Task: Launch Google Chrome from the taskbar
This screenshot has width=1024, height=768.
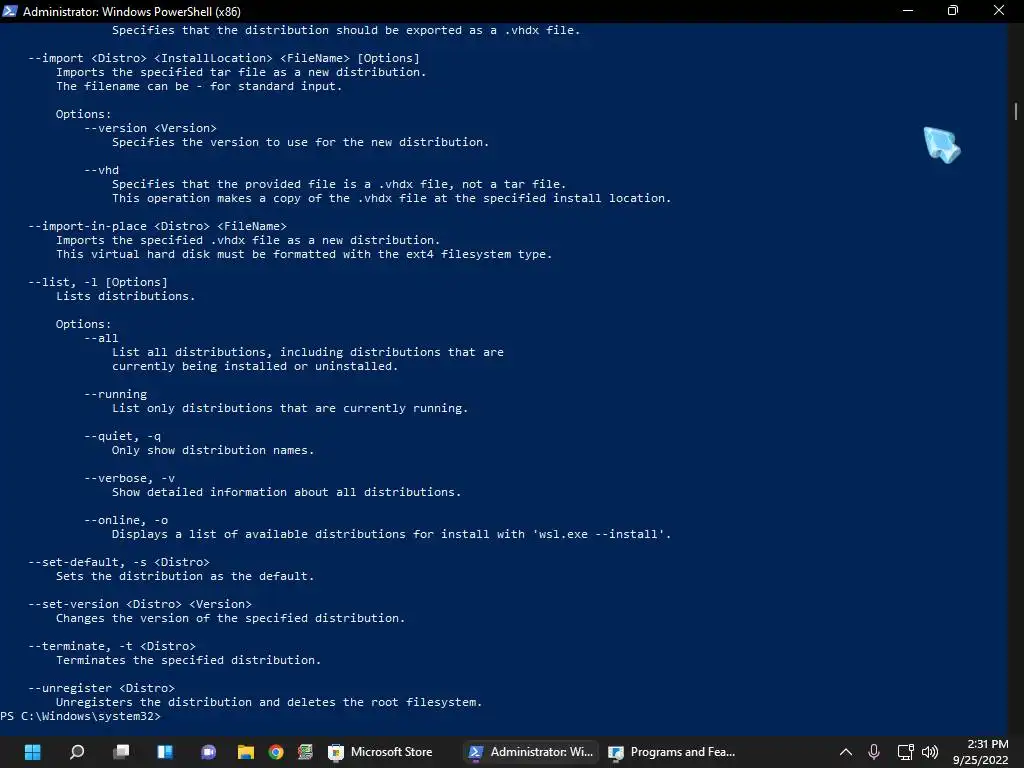Action: pos(276,752)
